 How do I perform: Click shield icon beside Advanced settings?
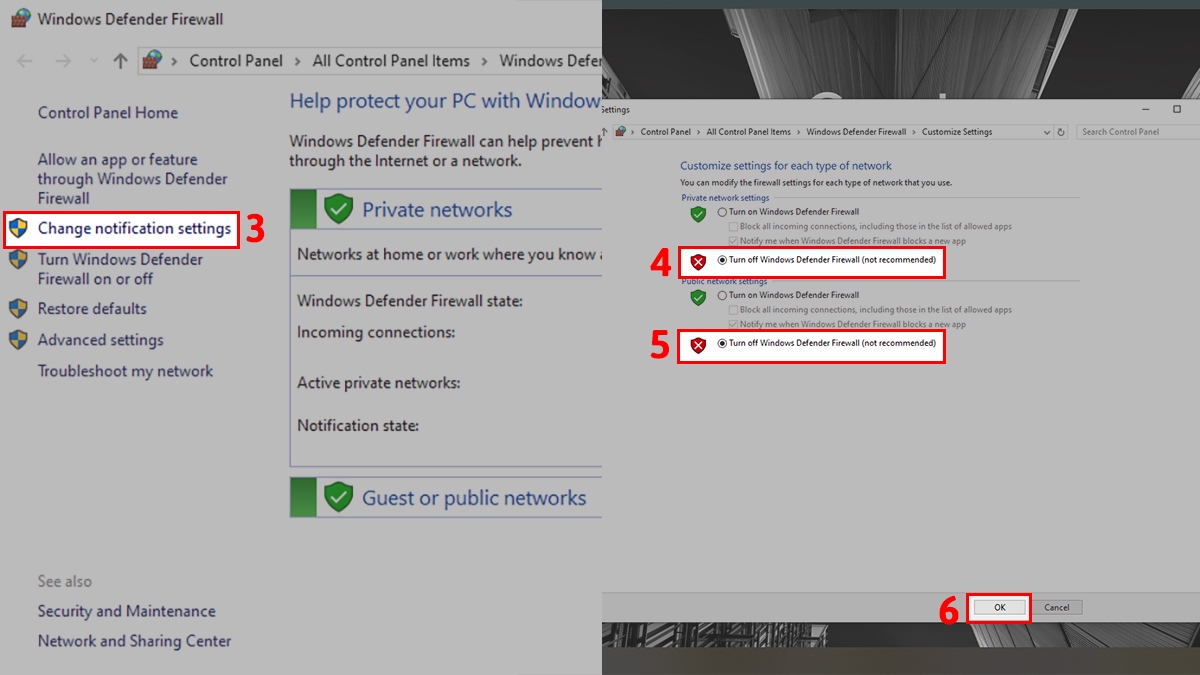click(x=18, y=340)
